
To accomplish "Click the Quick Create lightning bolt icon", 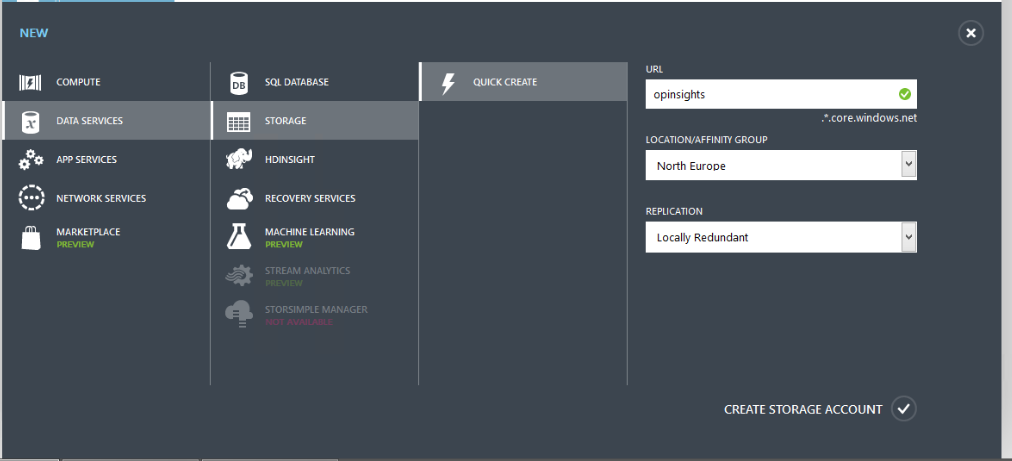I will 448,82.
